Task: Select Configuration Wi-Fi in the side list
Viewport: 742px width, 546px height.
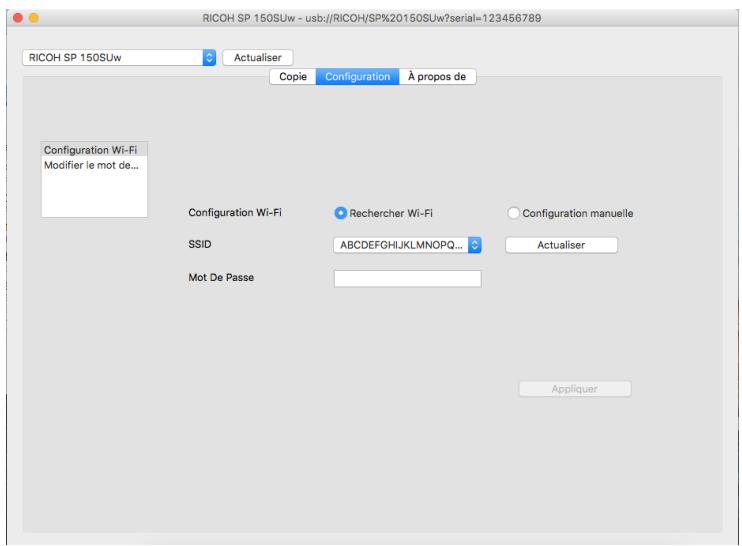Action: (x=94, y=150)
